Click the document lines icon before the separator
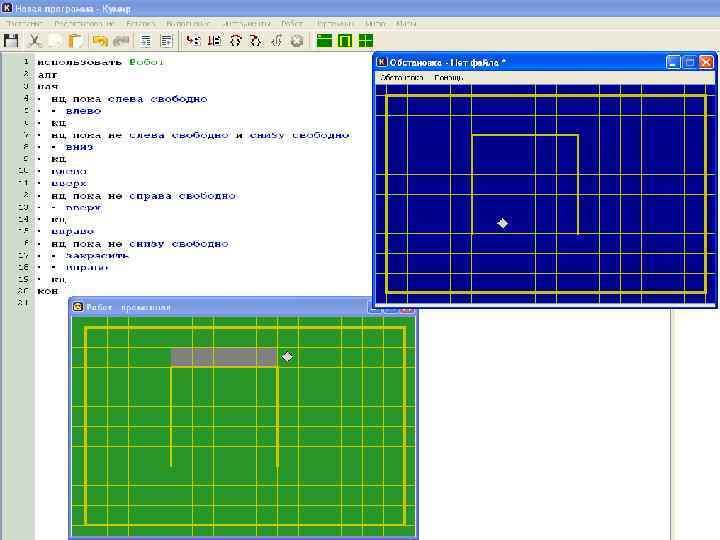The height and width of the screenshot is (540, 720). pyautogui.click(x=167, y=40)
